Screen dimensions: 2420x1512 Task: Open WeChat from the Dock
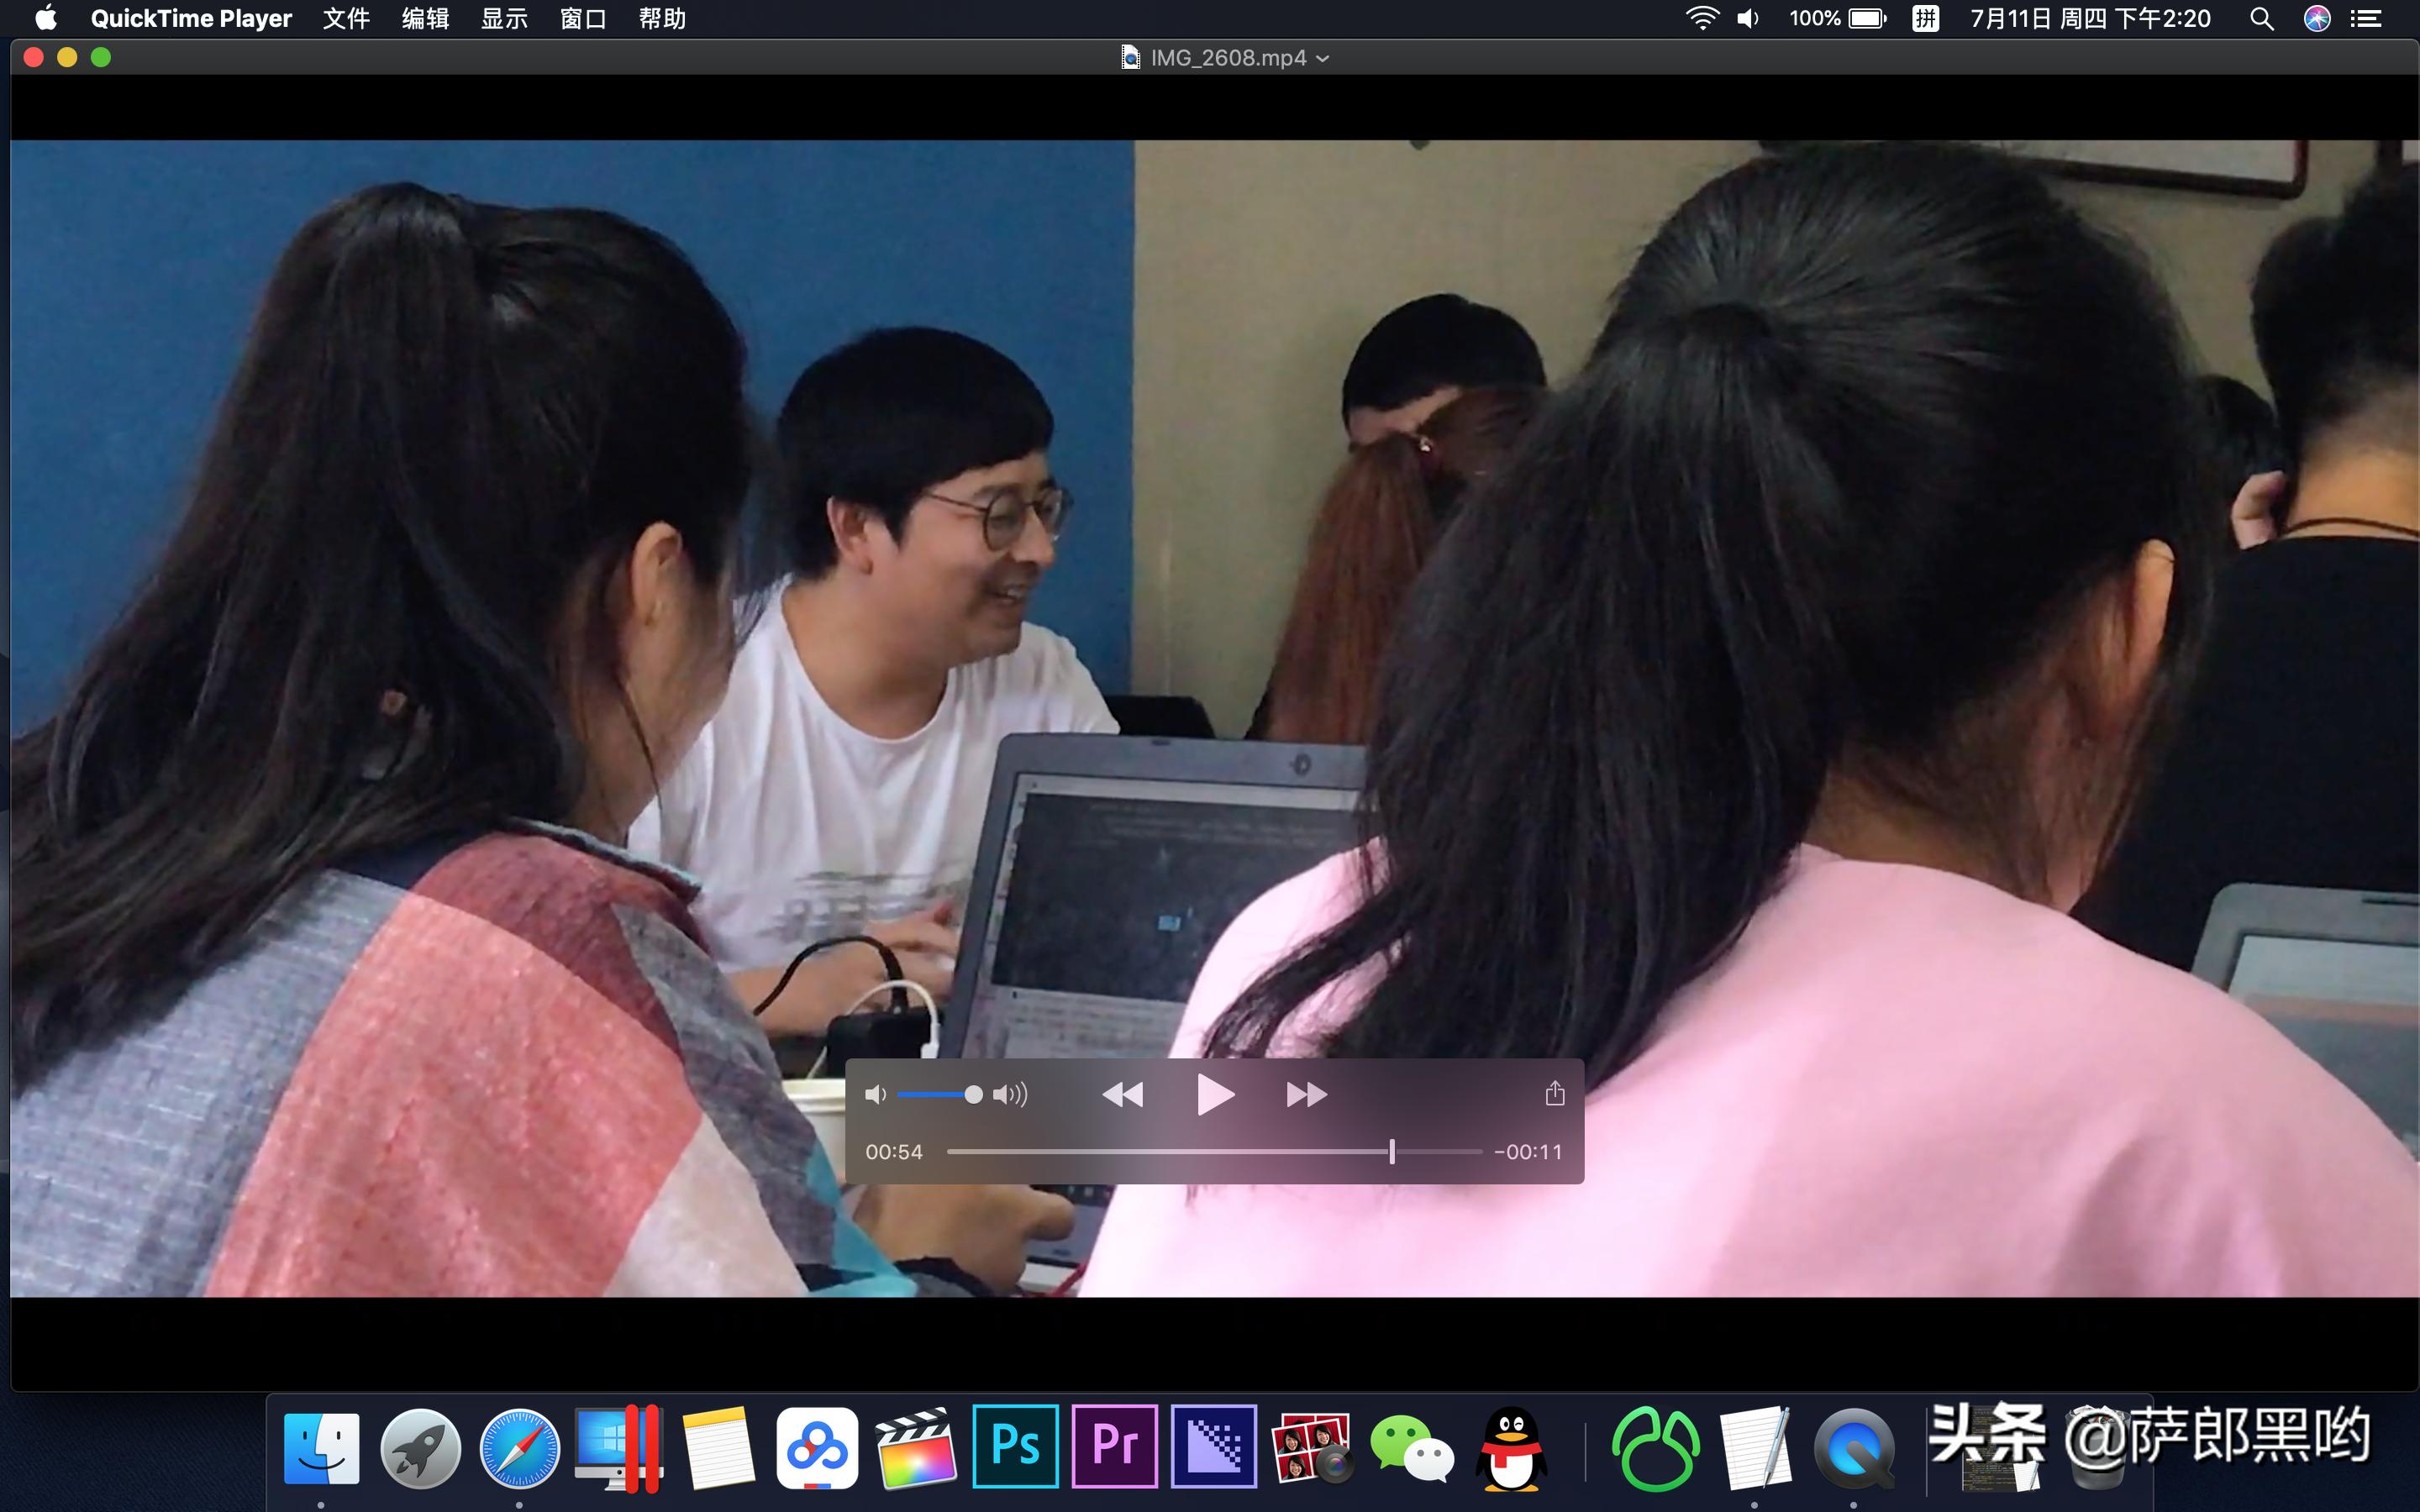tap(1411, 1447)
